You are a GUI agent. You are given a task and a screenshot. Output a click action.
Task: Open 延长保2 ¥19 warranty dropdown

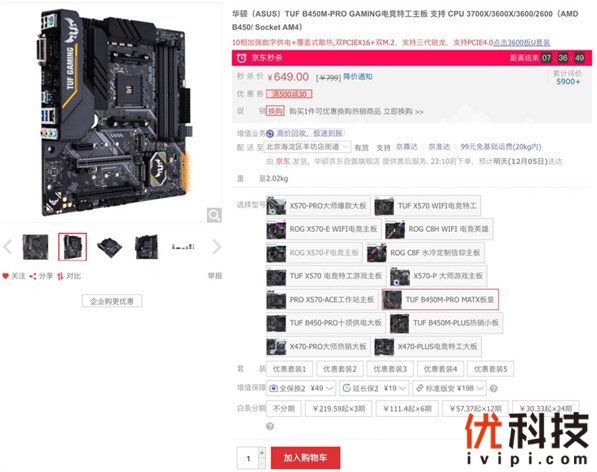(374, 389)
